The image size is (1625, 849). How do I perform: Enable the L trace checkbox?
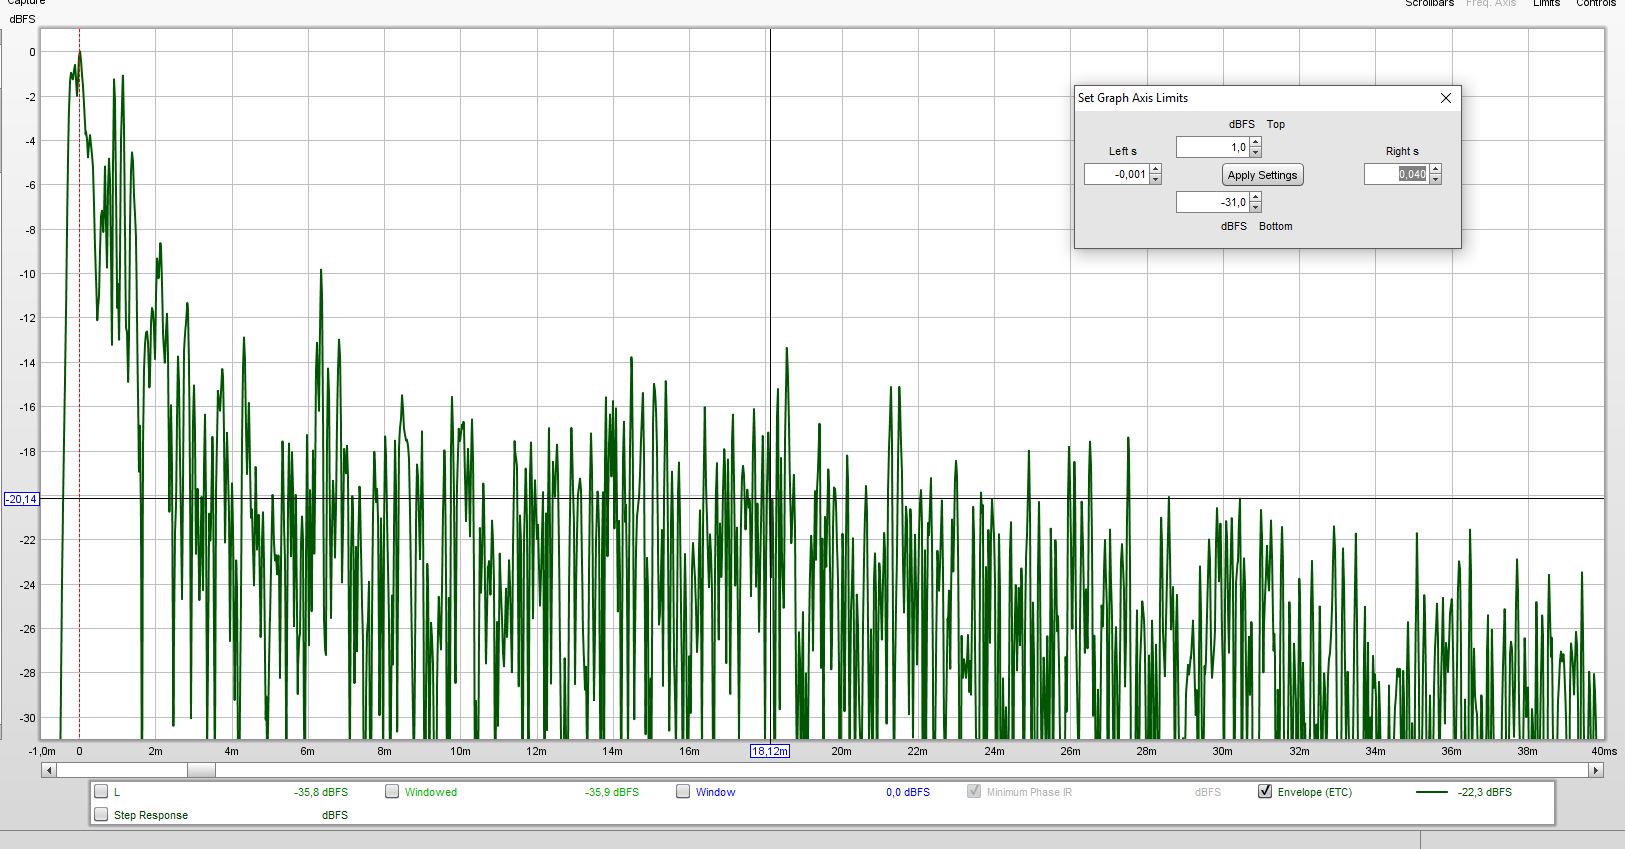pos(101,792)
